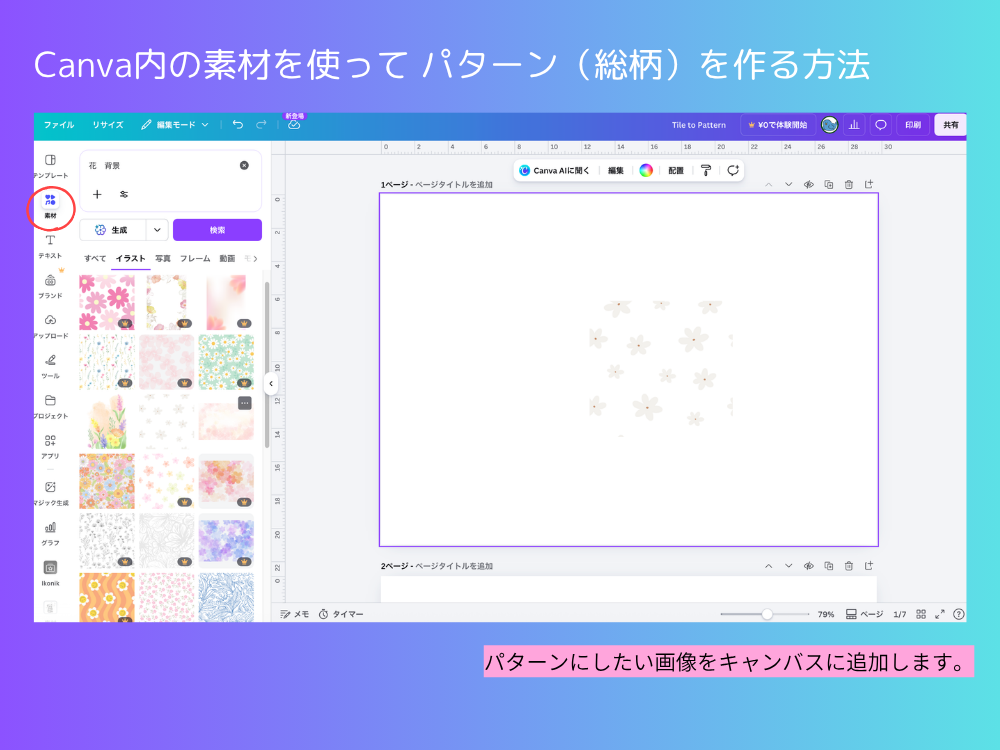Enter fullscreen with the expand arrows icon
Viewport: 1000px width, 750px height.
[x=939, y=614]
